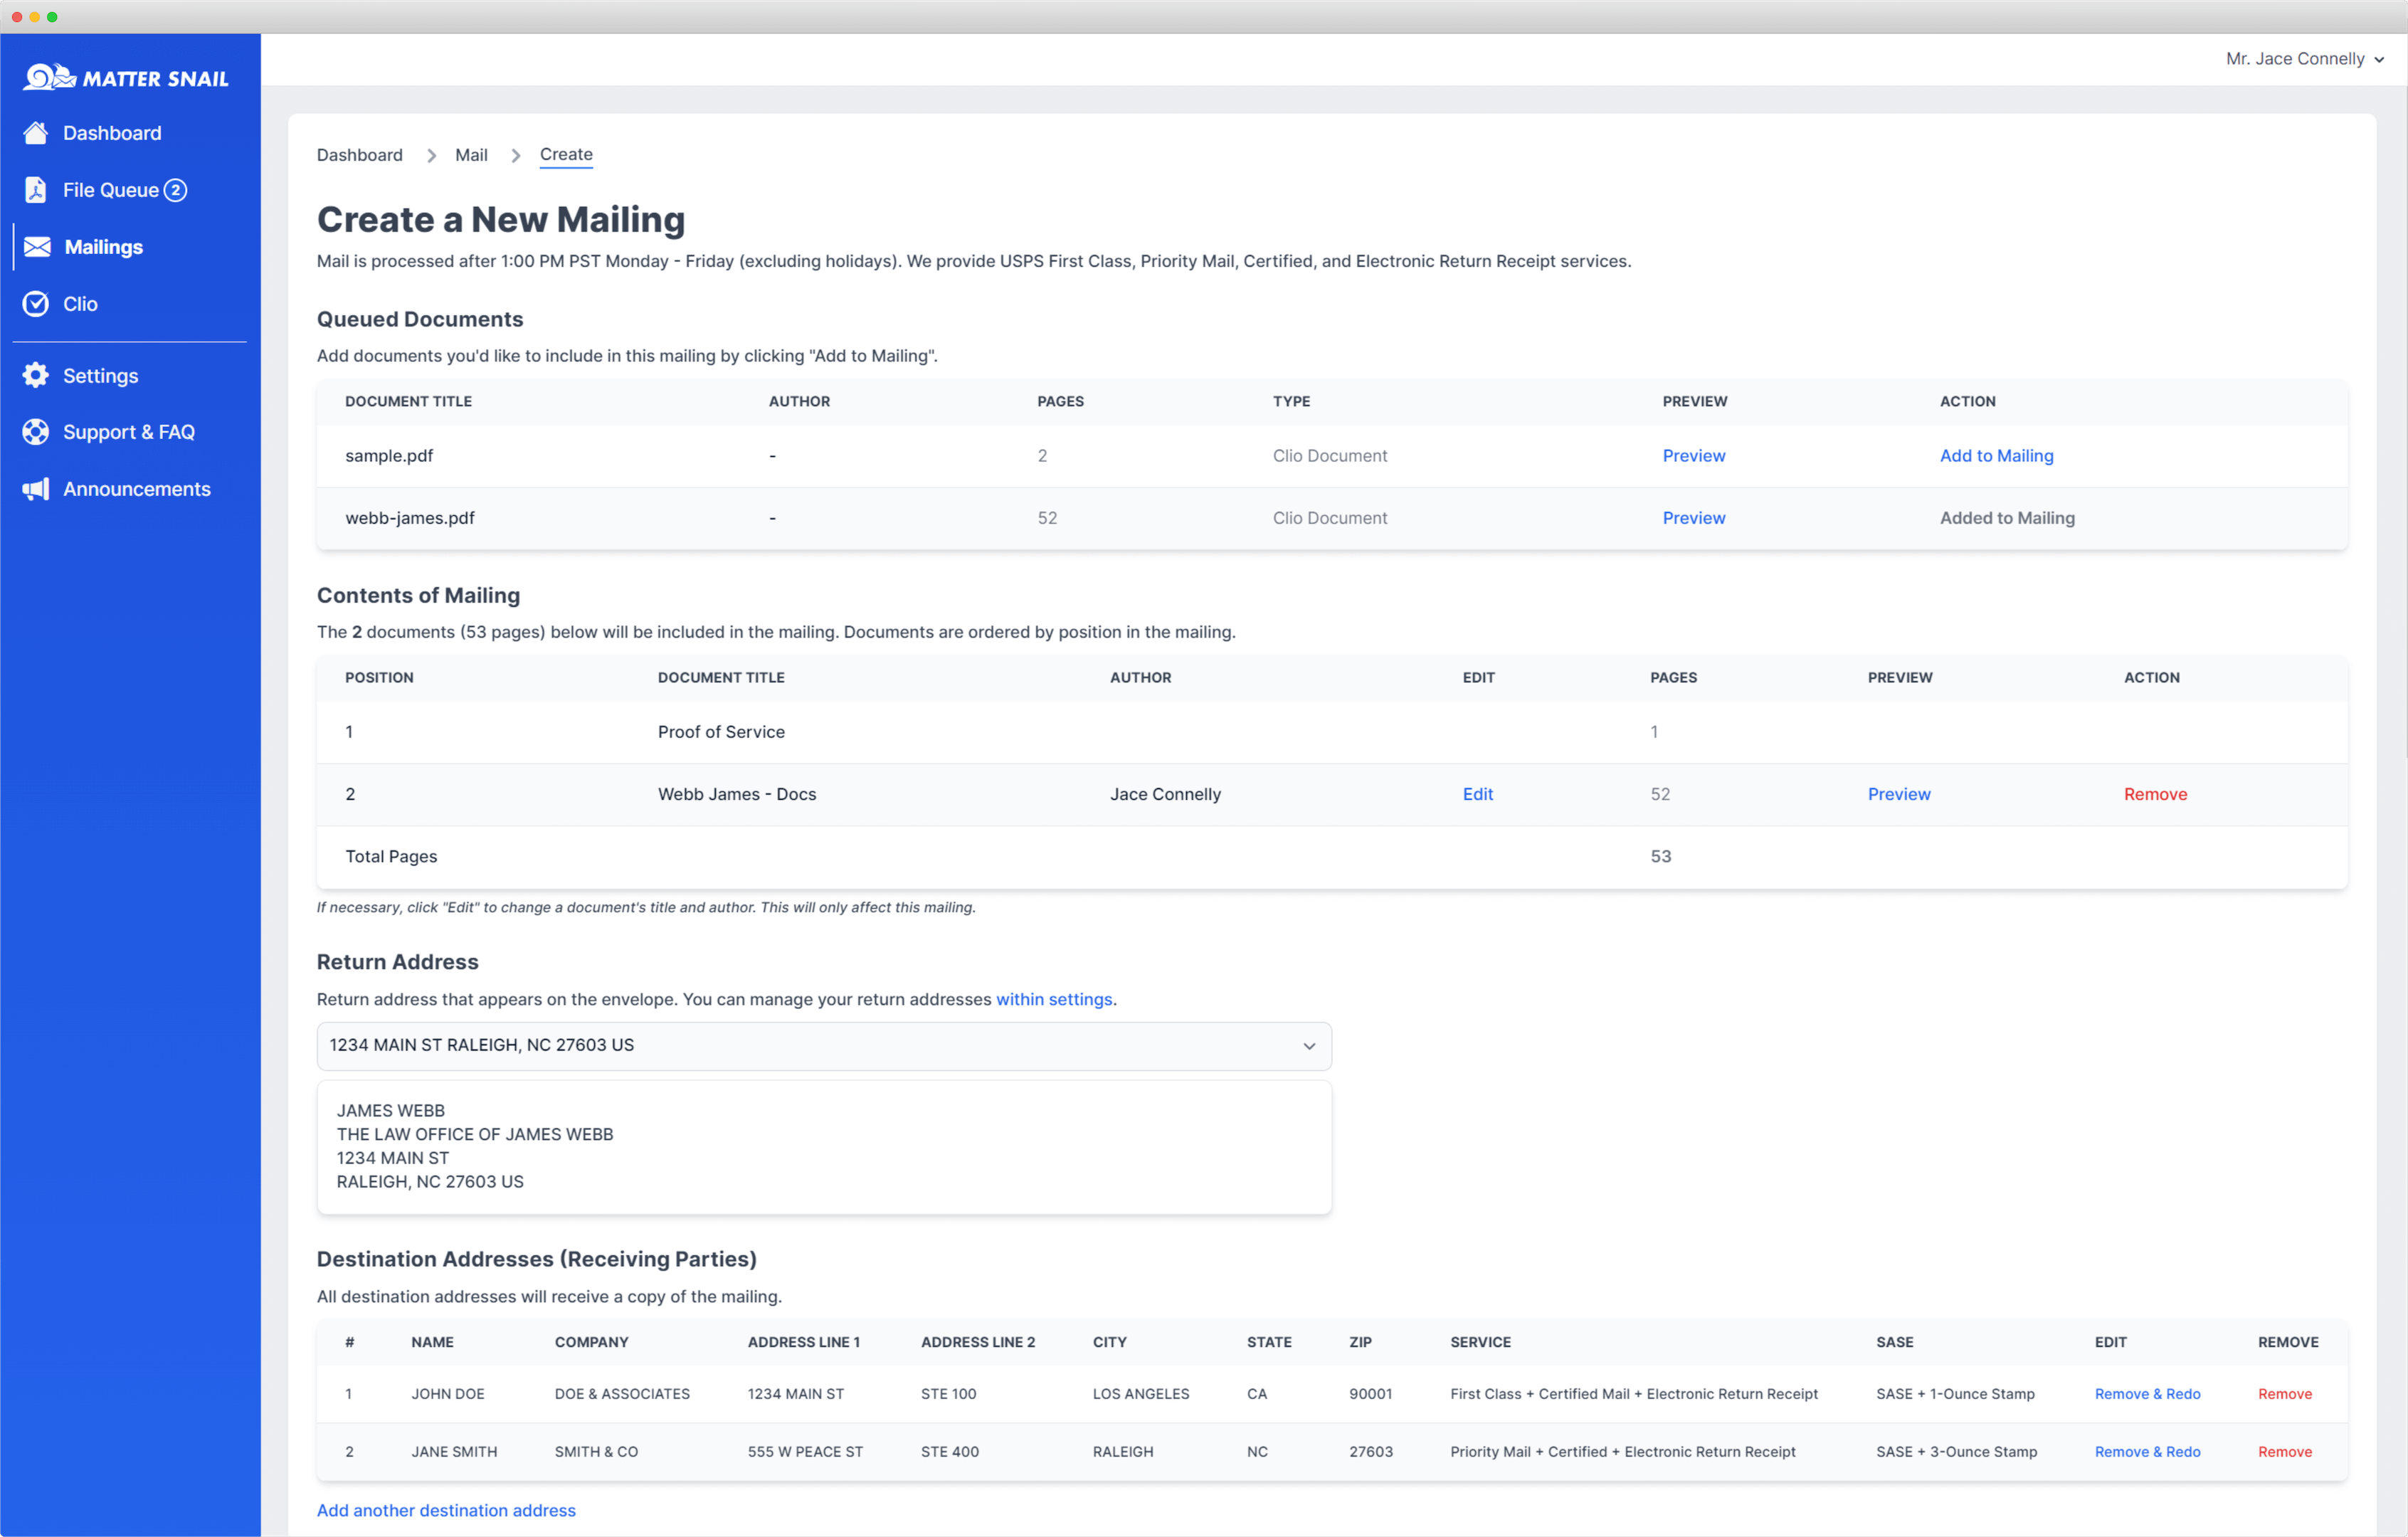Click the Support & FAQ lifebuoy icon
This screenshot has height=1537, width=2408.
[36, 432]
